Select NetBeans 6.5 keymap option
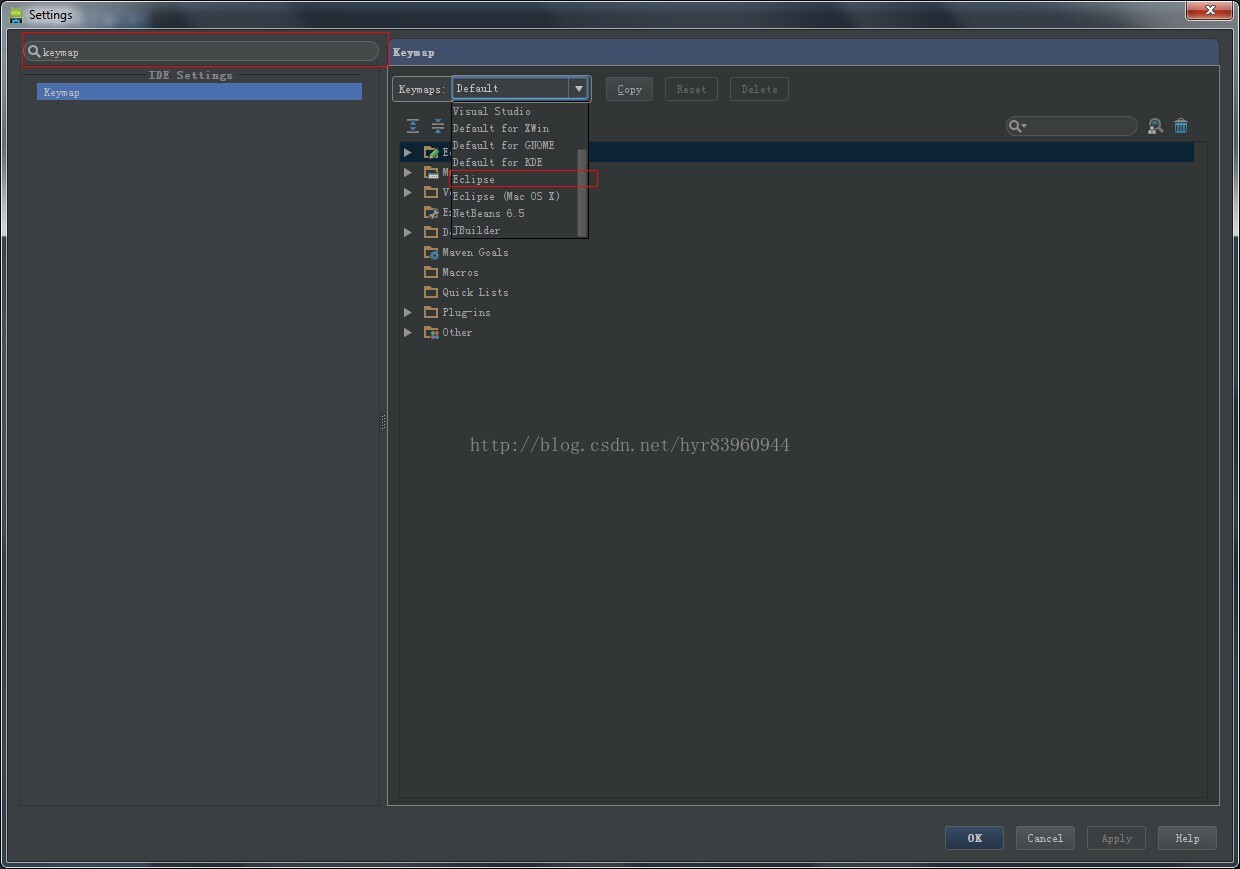Image resolution: width=1240 pixels, height=869 pixels. (515, 213)
